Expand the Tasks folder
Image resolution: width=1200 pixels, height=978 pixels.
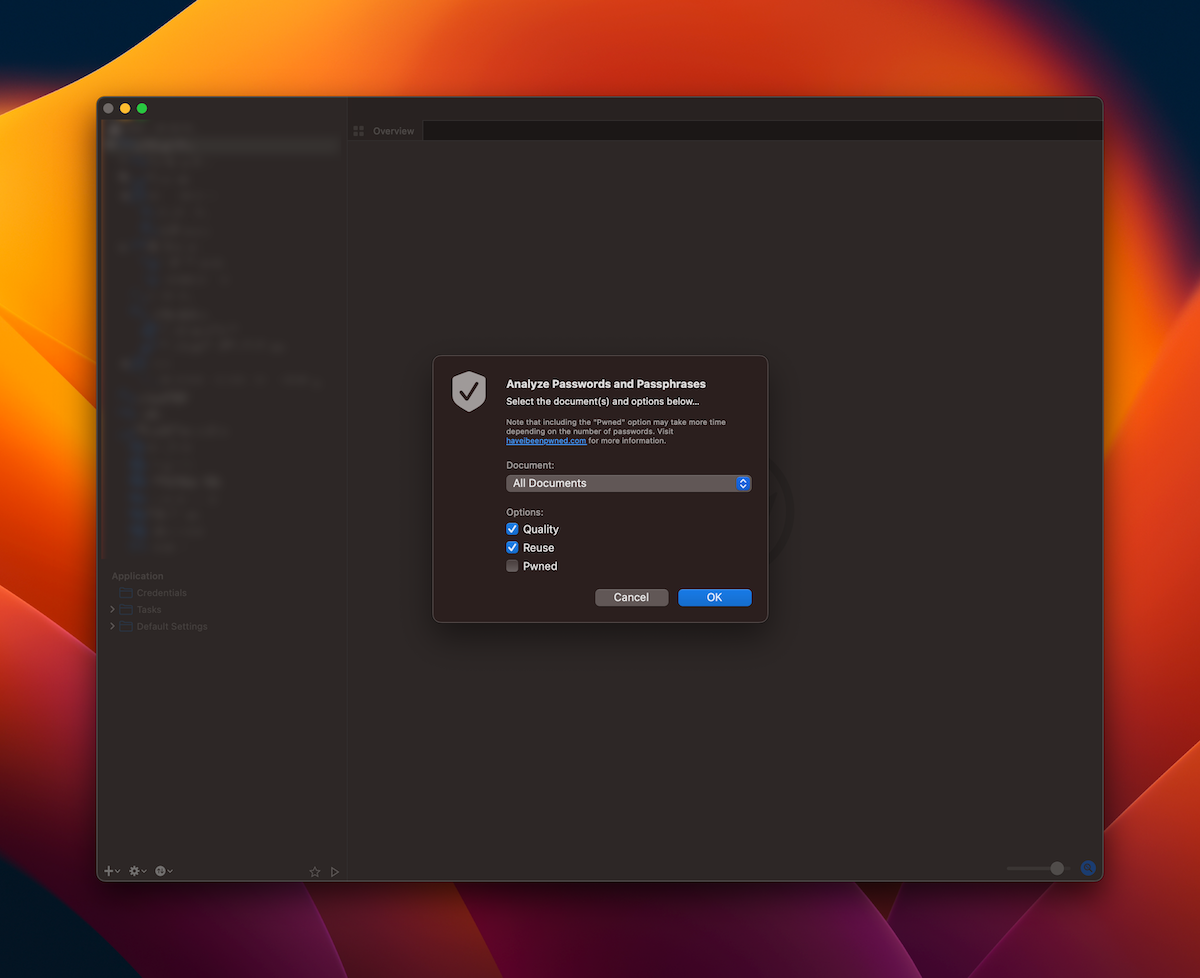112,609
